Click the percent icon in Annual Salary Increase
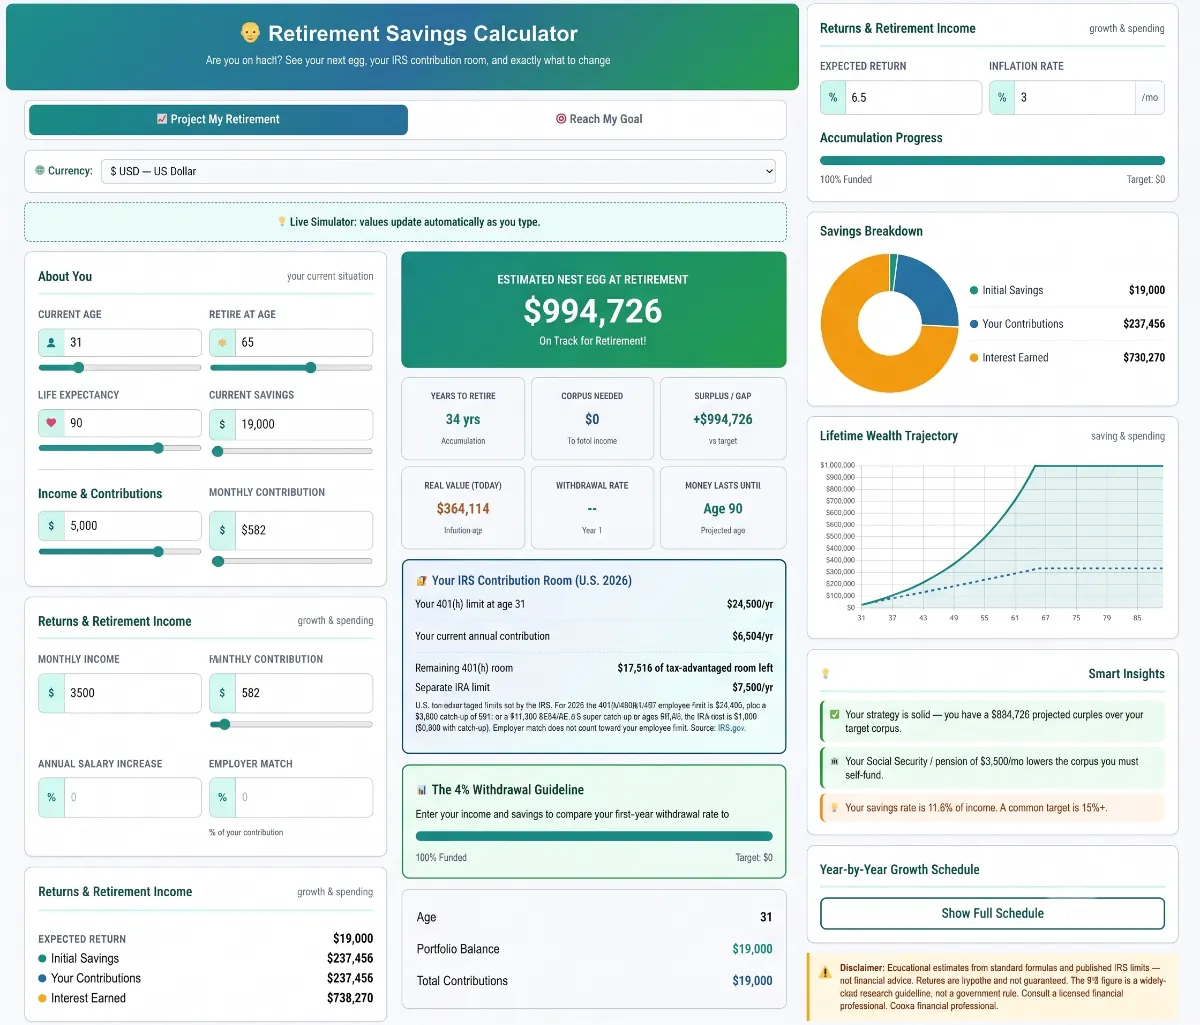This screenshot has height=1025, width=1200. pos(51,797)
